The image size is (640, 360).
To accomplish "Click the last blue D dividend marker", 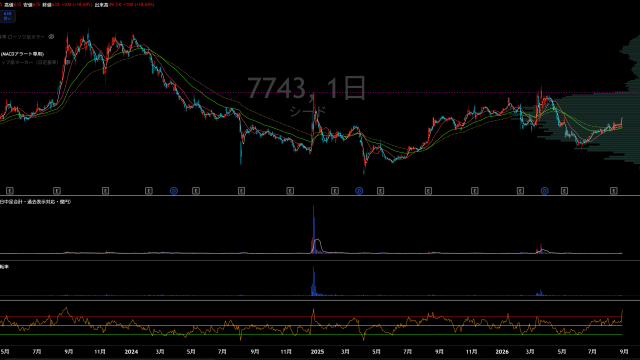I will tap(544, 191).
